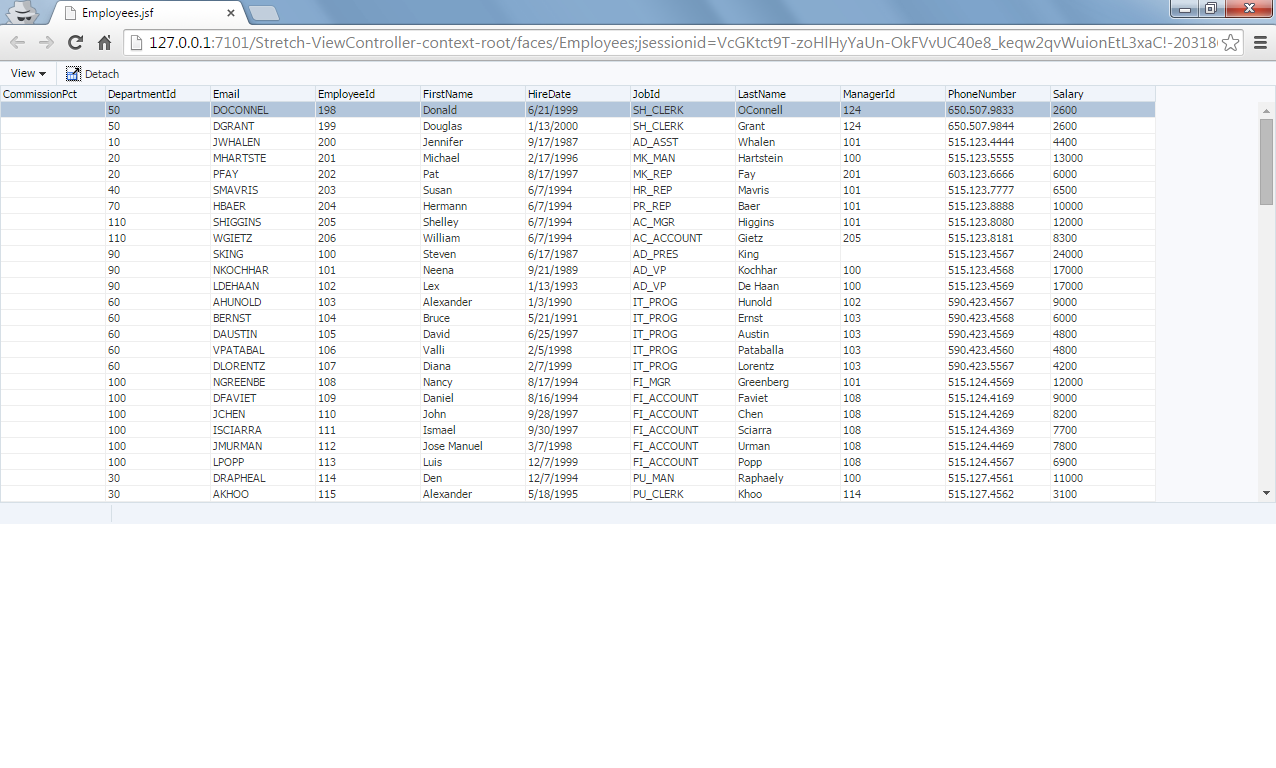The height and width of the screenshot is (768, 1276).
Task: Go to the browser Home page
Action: pos(104,42)
